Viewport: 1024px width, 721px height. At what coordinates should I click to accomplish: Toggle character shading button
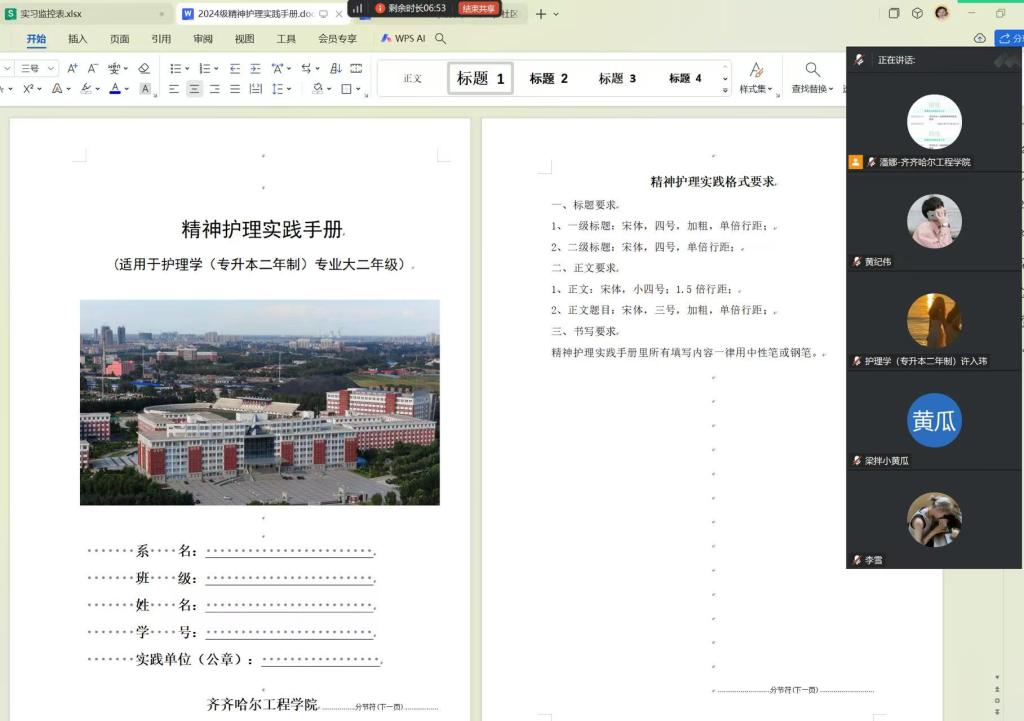coord(145,89)
